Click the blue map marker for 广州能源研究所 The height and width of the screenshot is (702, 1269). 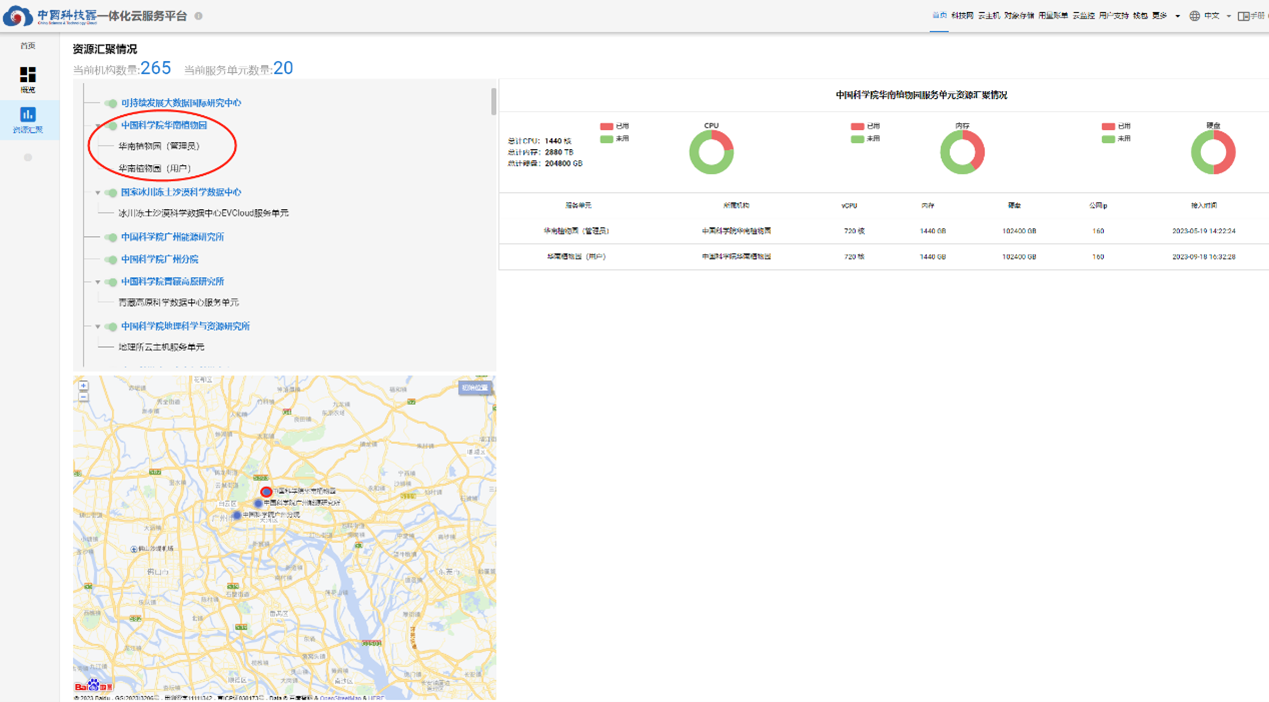point(258,503)
